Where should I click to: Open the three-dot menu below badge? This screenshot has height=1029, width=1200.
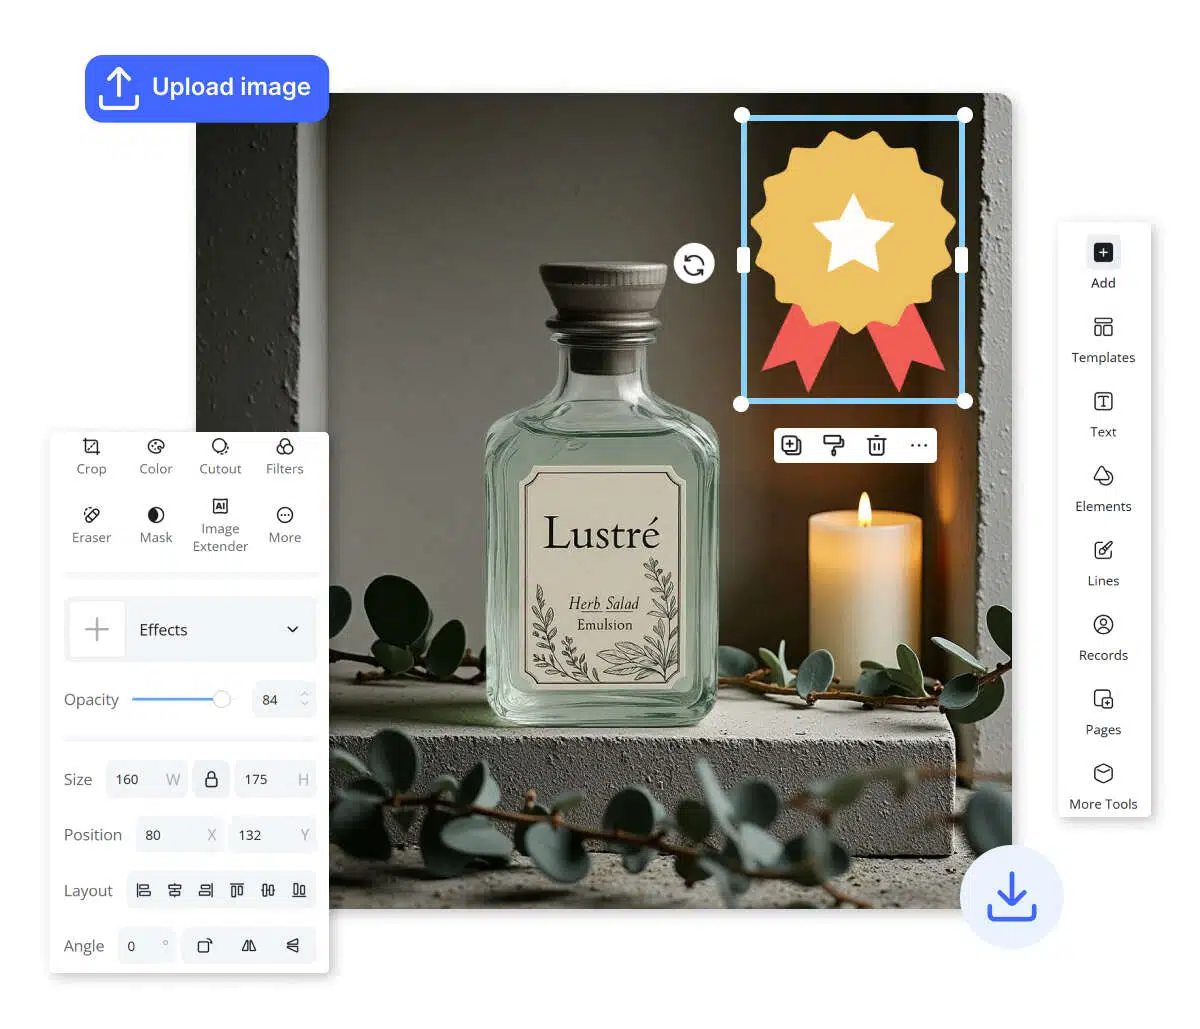click(919, 446)
